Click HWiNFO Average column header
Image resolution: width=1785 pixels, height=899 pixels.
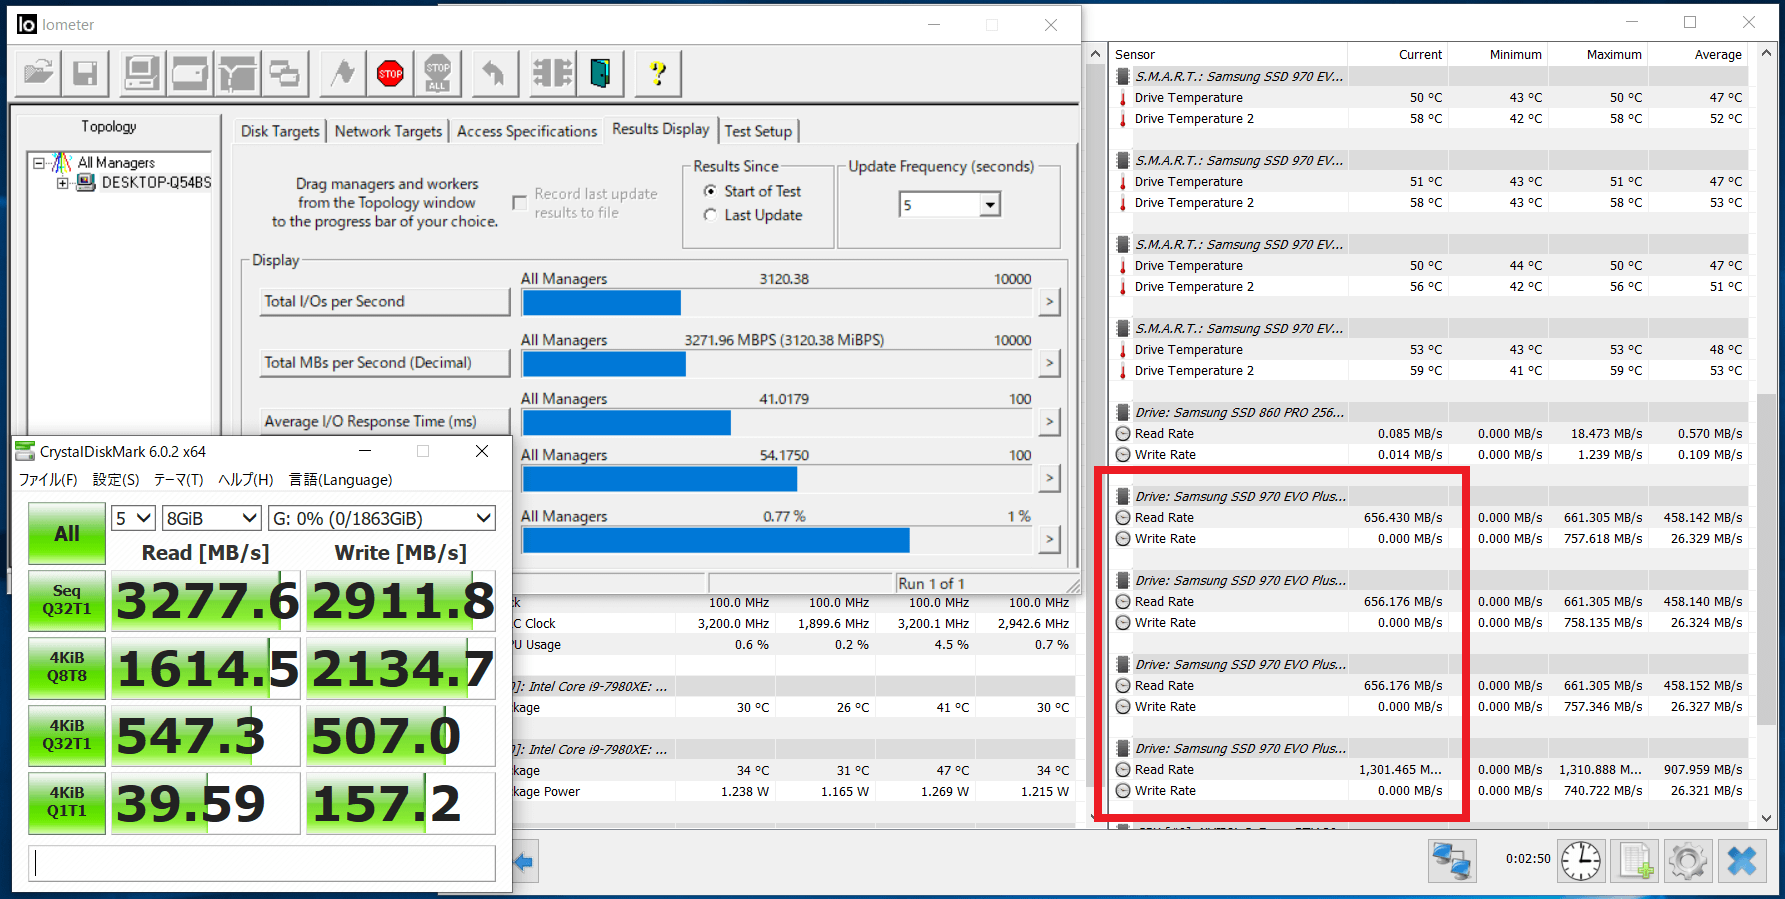click(x=1697, y=55)
